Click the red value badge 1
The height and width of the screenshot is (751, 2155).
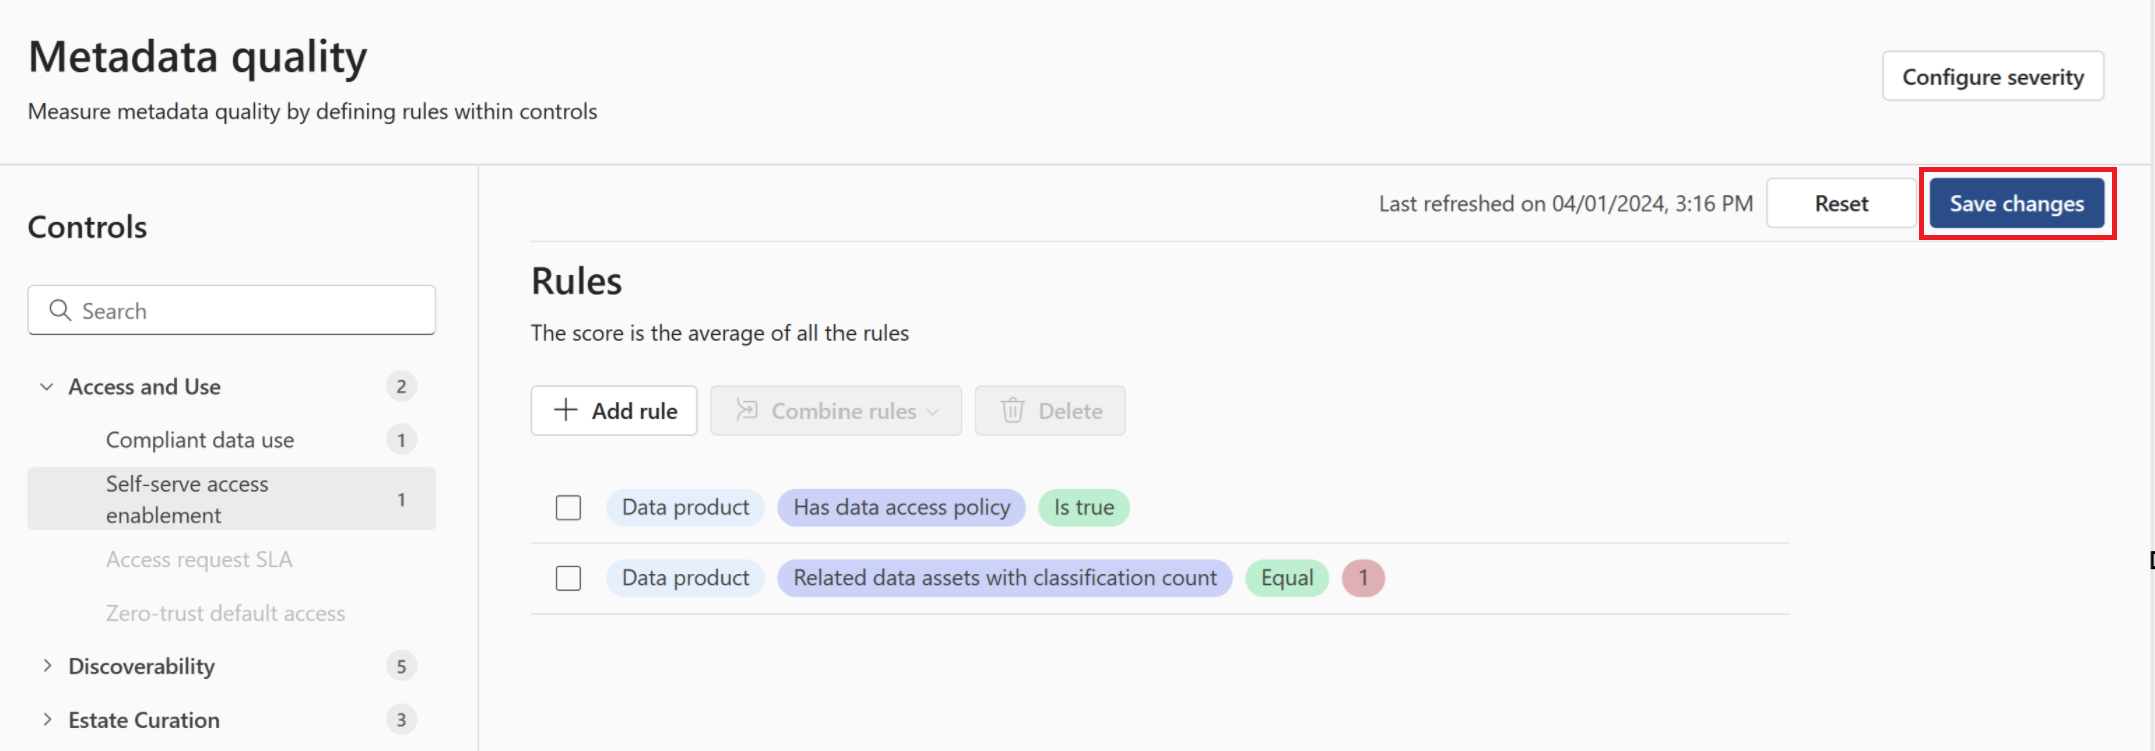click(x=1363, y=578)
